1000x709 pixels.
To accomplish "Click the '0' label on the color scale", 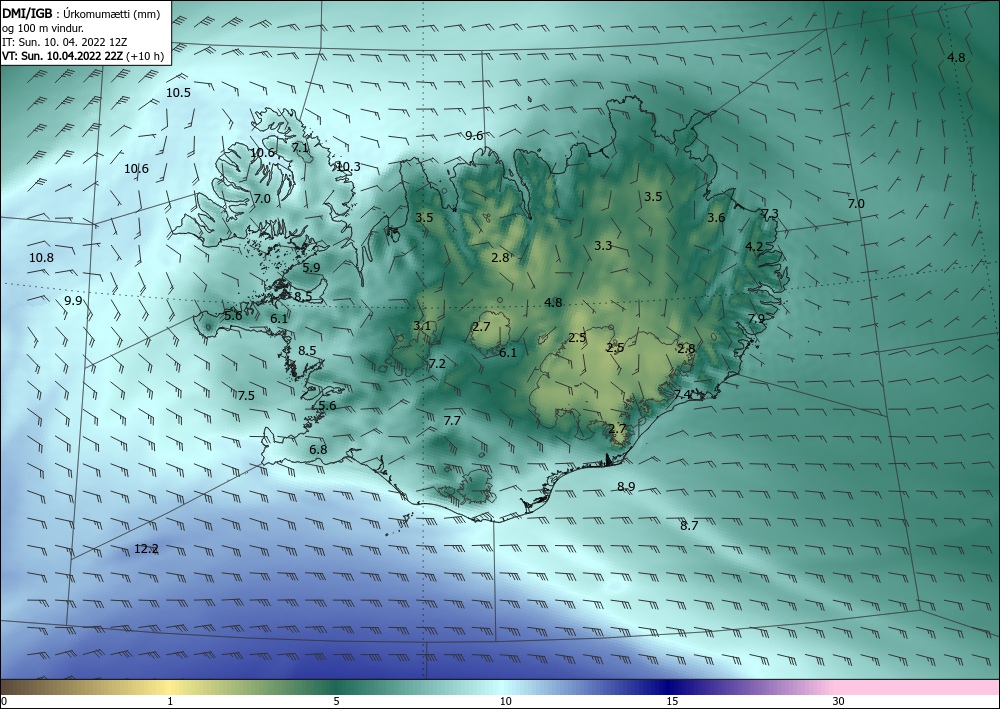I will tap(4, 702).
